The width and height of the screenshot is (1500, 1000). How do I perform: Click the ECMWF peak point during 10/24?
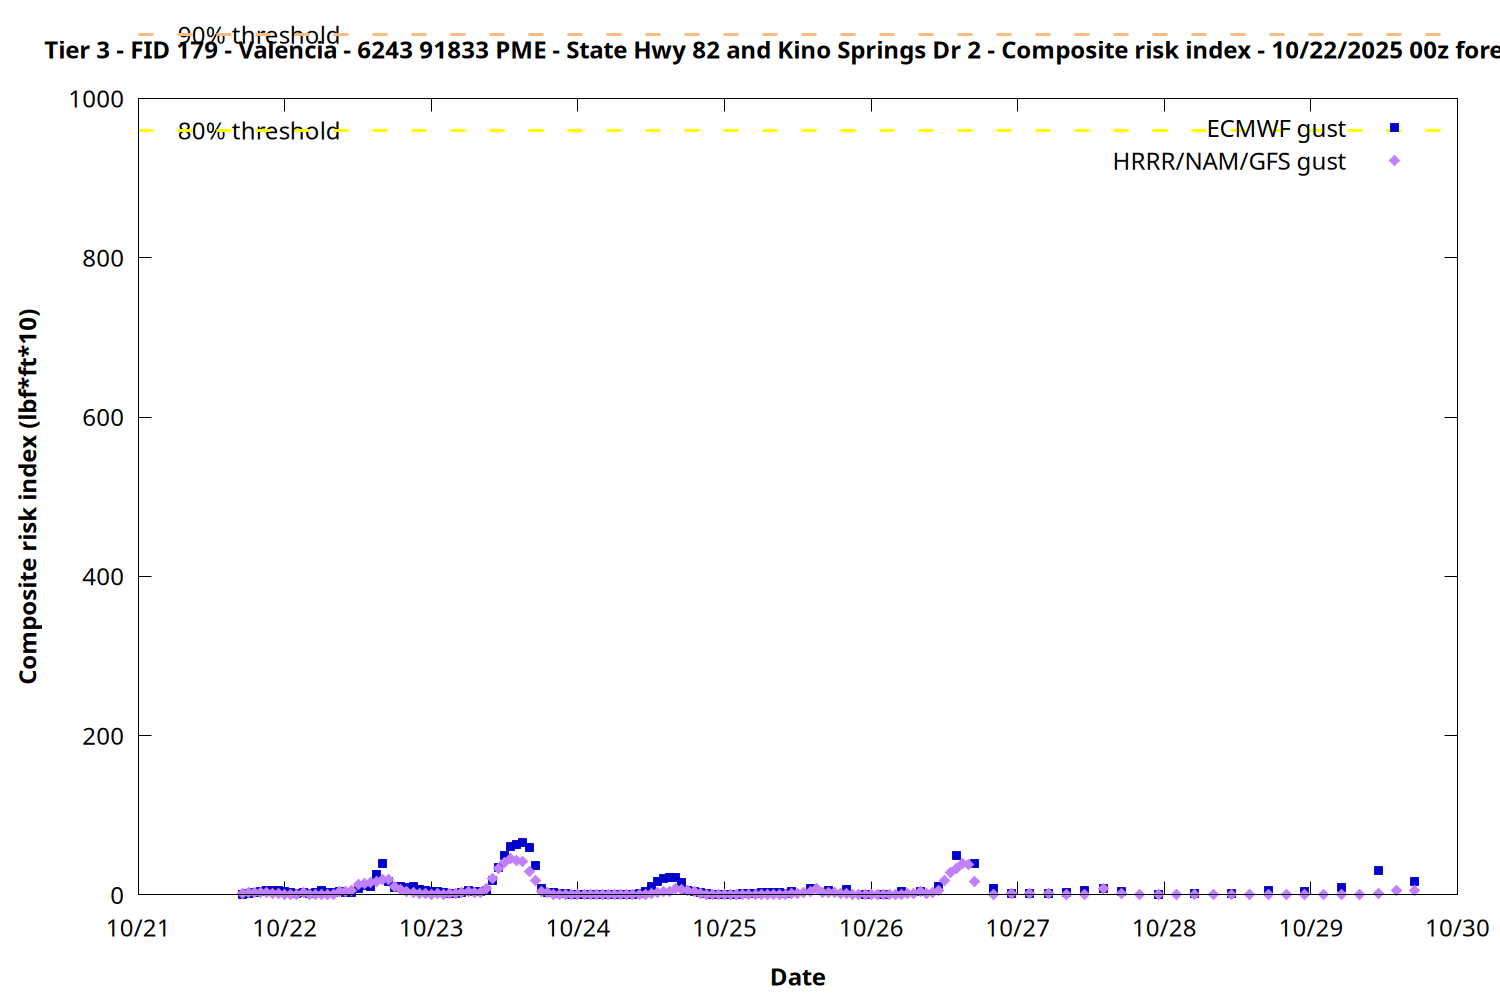point(670,878)
